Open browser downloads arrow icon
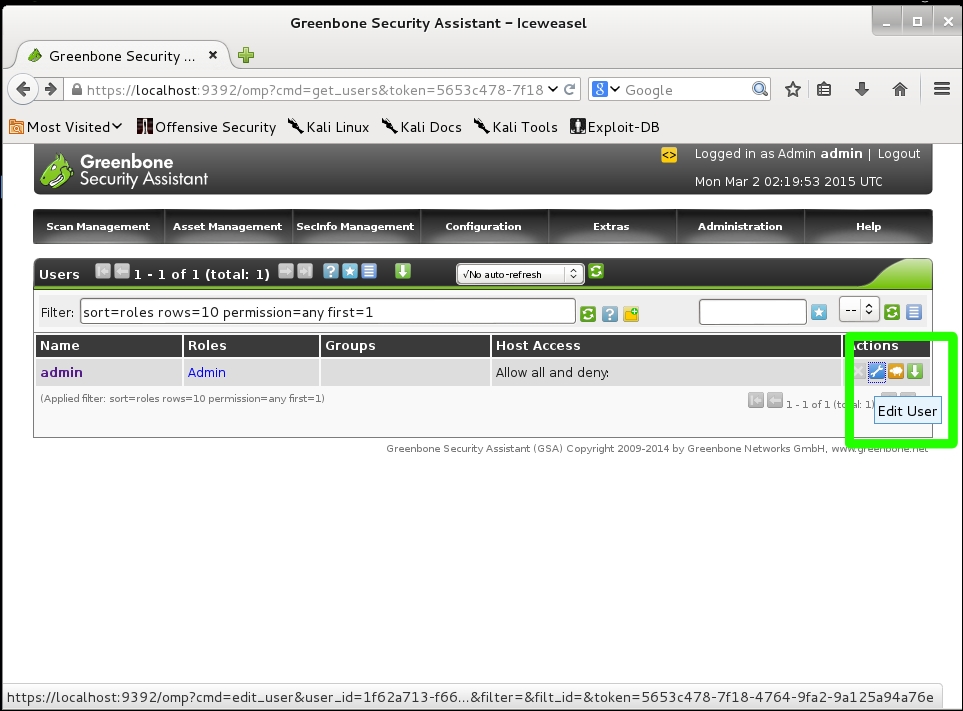 point(862,90)
